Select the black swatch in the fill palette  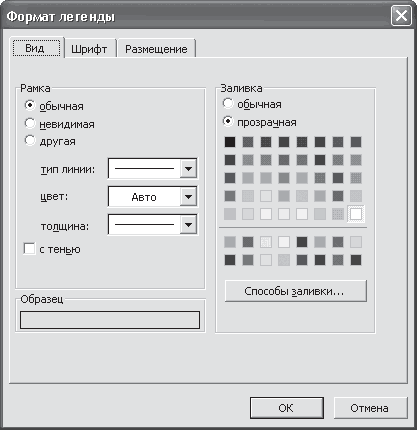point(230,142)
